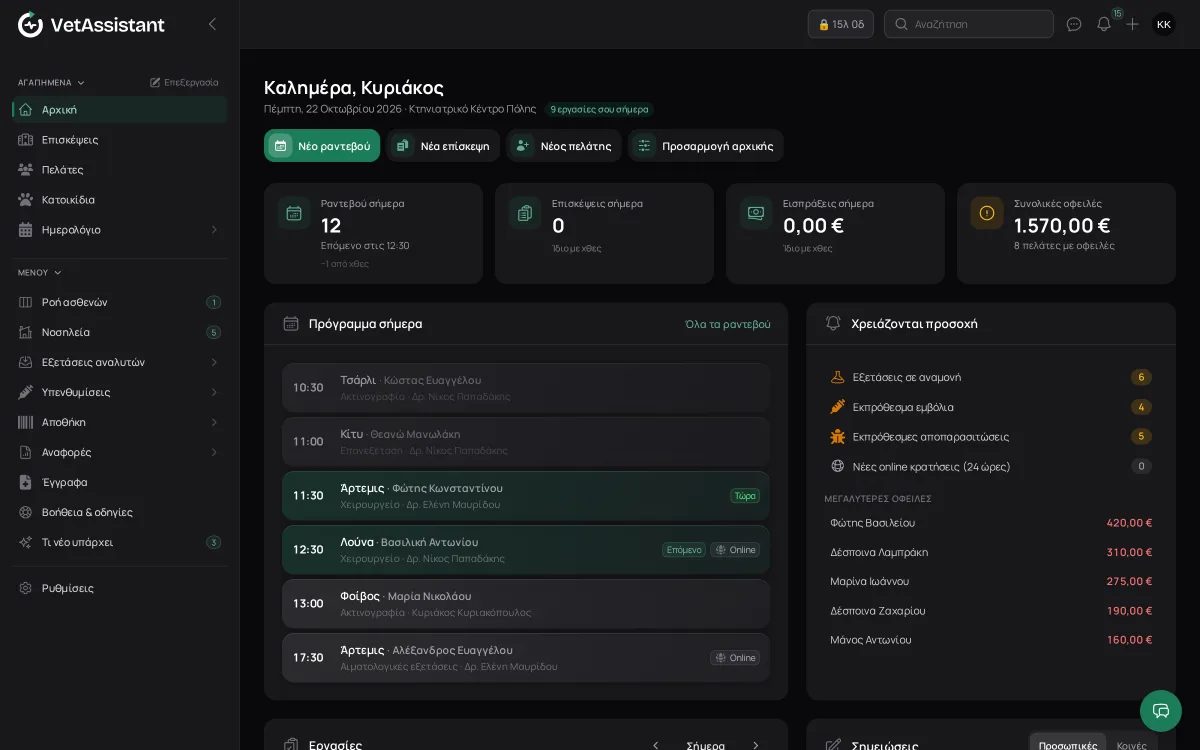
Task: Expand the Αποθήκη submenu
Action: pos(214,422)
